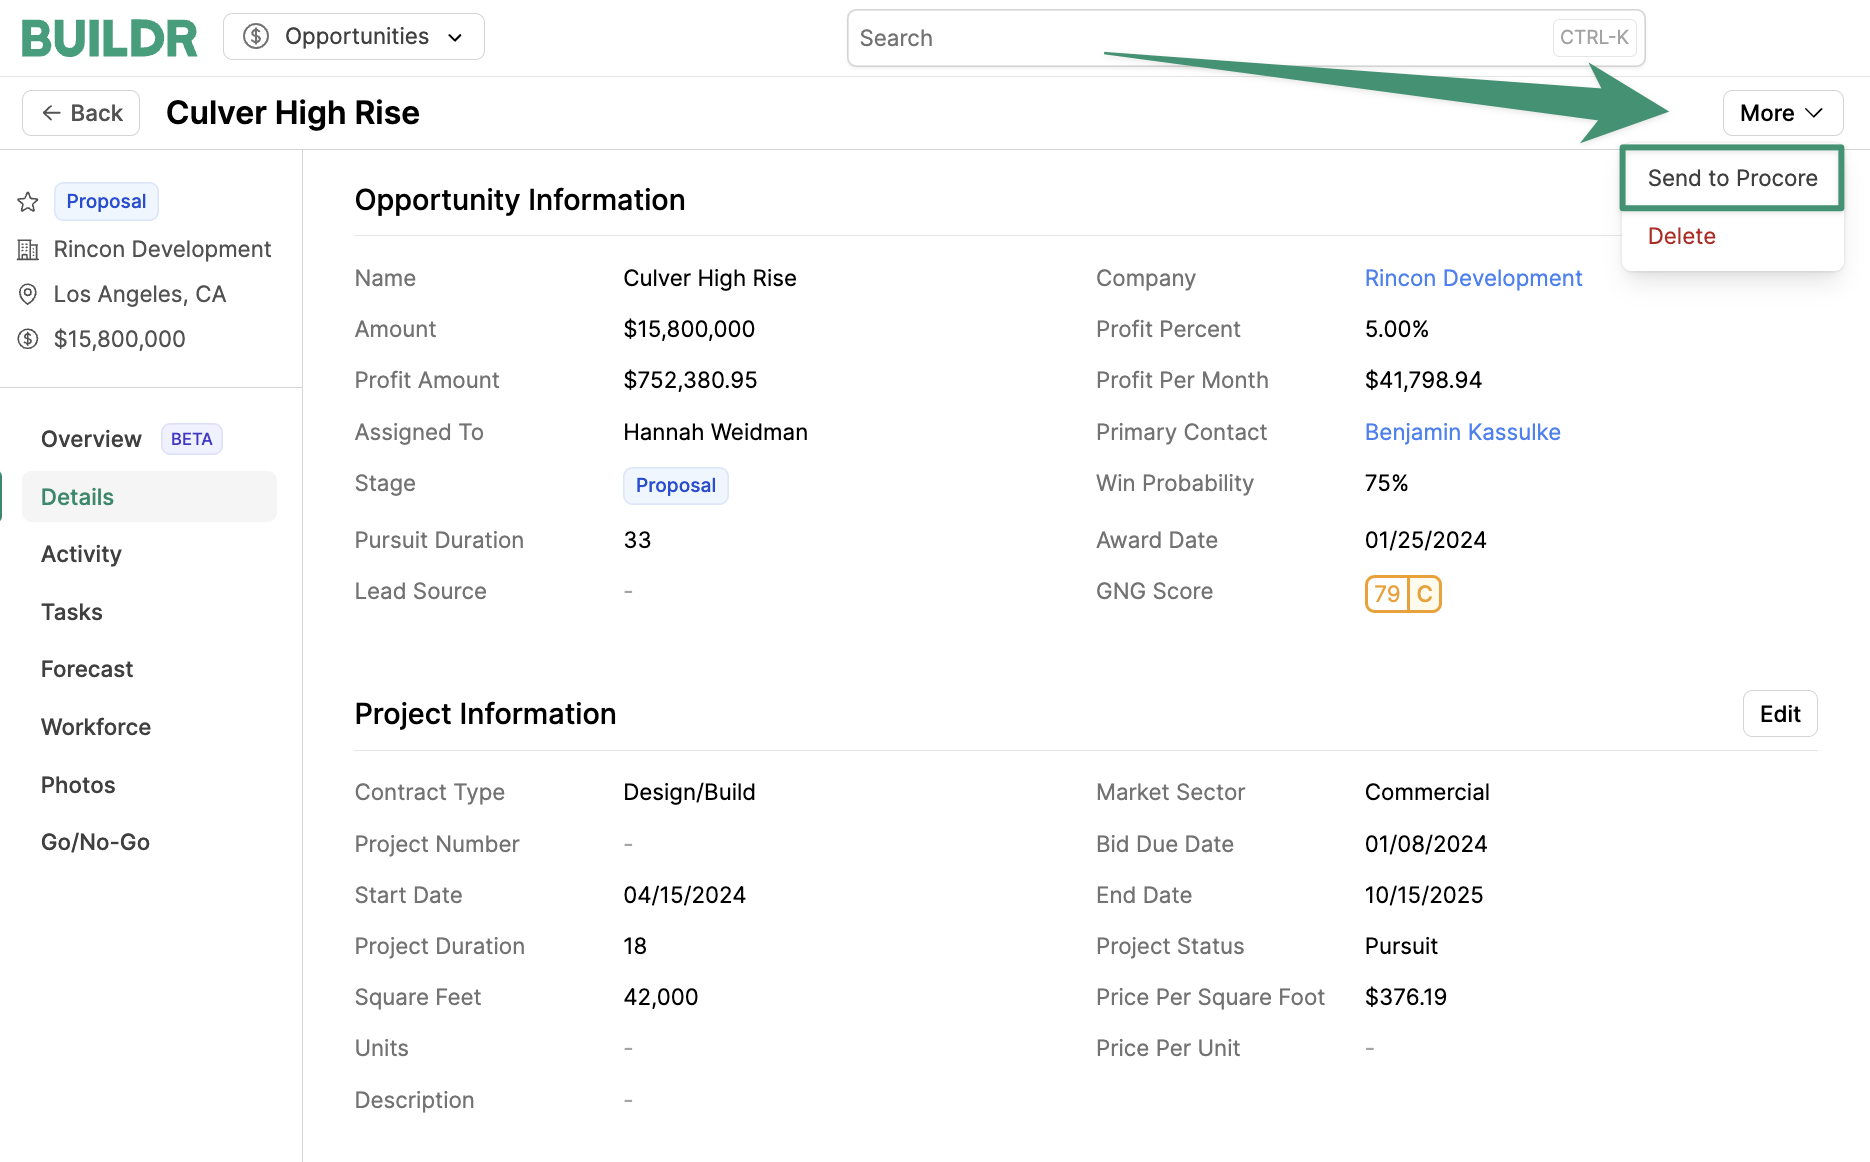Click the dollar icon beside $15,800,000
The image size is (1870, 1162).
(28, 339)
